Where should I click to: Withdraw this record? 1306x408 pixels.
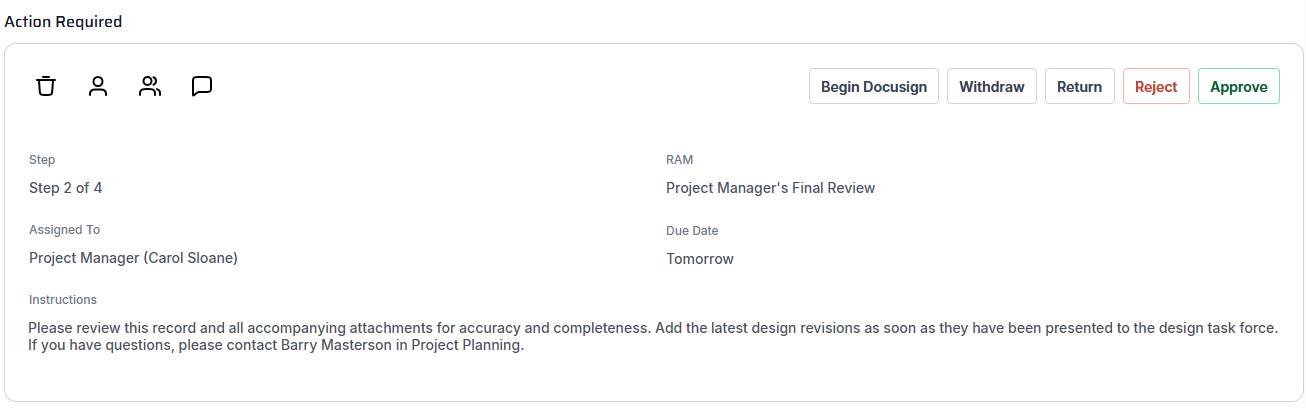point(991,87)
